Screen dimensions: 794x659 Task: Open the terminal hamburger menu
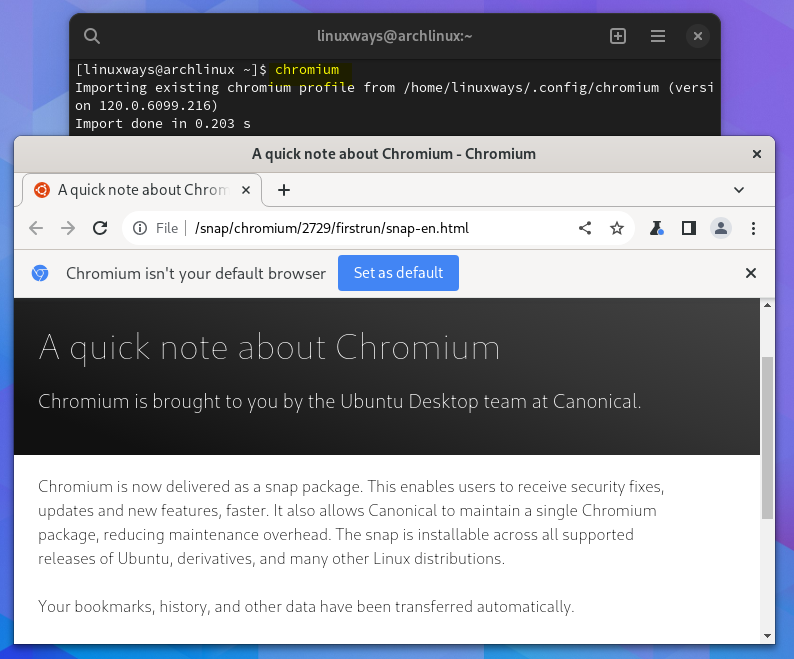click(x=658, y=36)
